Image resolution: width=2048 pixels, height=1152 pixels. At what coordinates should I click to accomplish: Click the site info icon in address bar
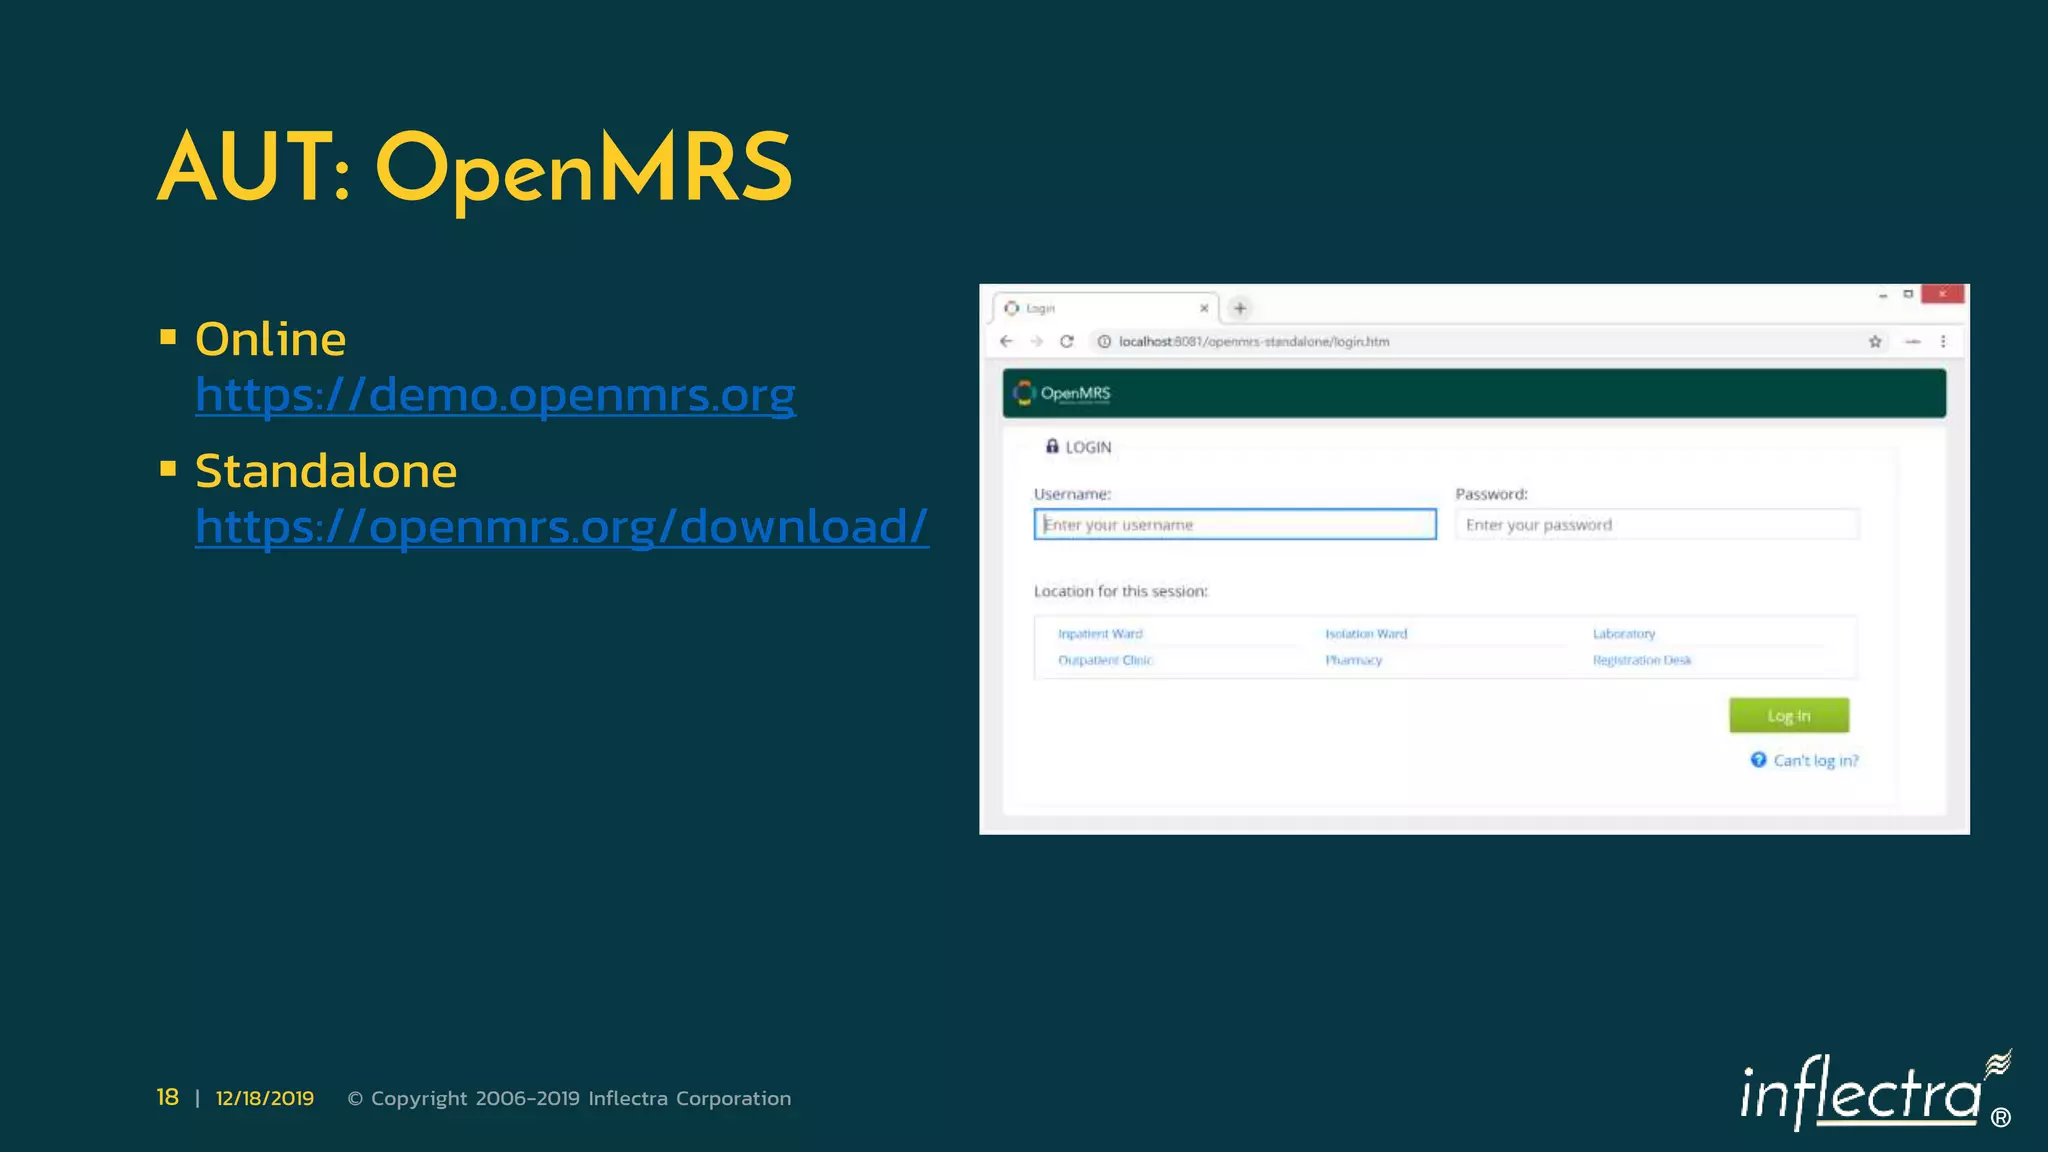(1104, 341)
